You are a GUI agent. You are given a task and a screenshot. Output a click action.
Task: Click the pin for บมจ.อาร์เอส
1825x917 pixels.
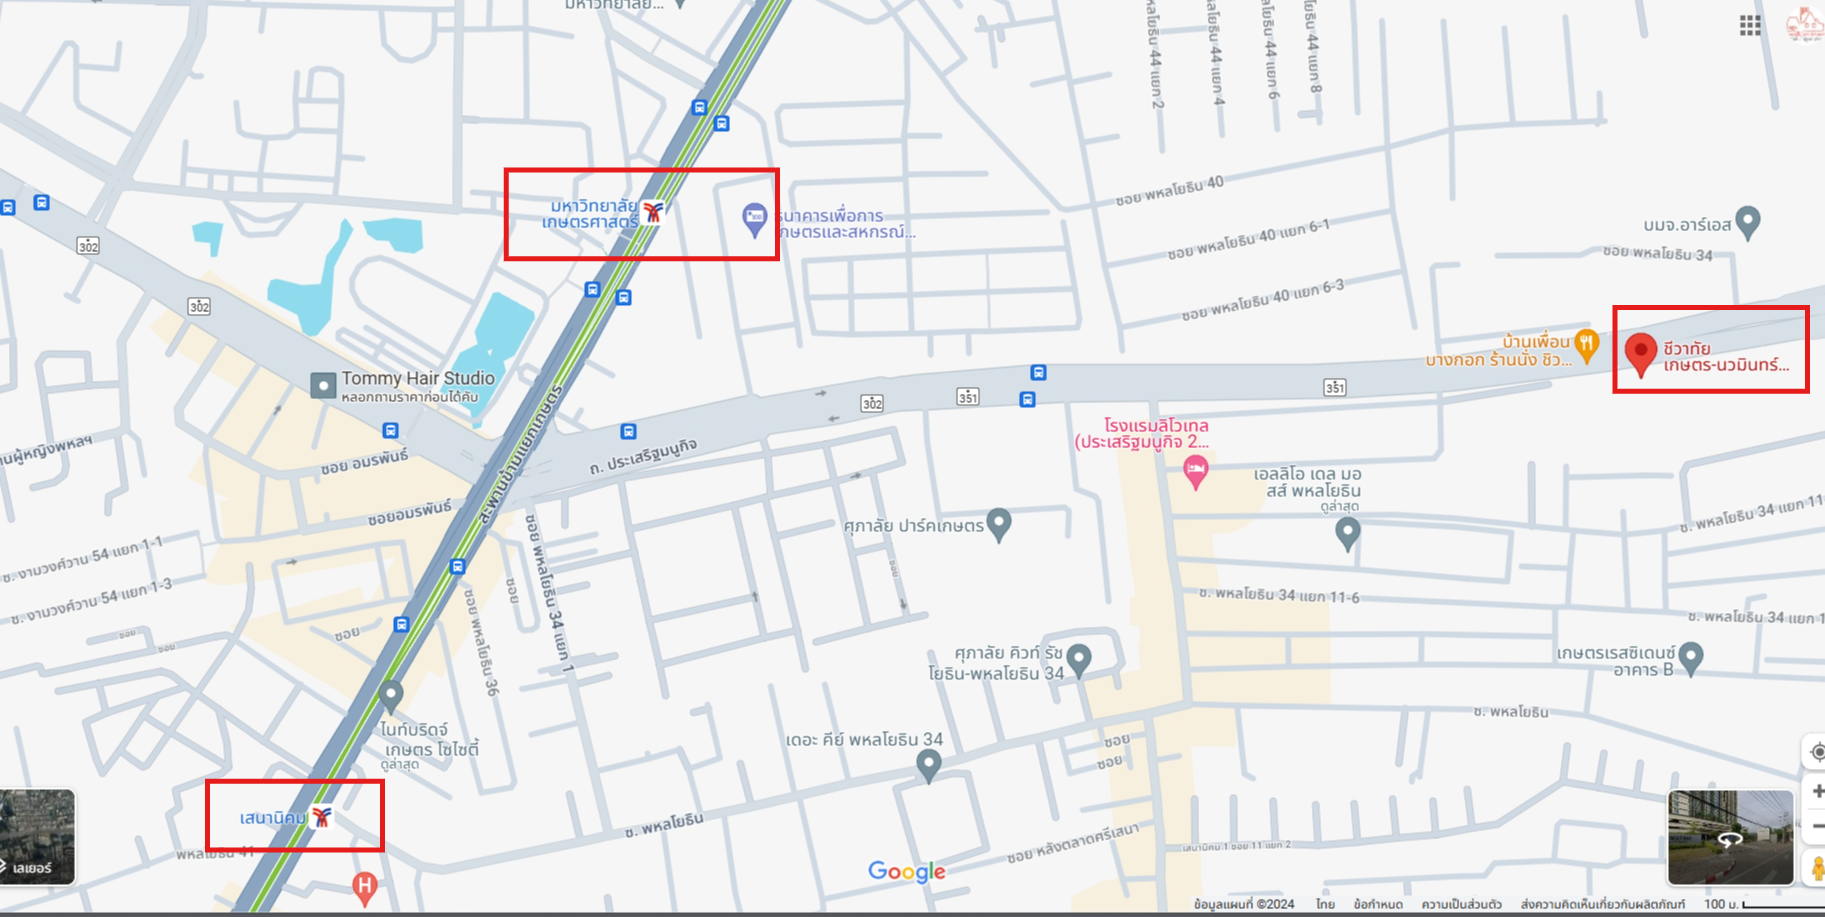[x=1748, y=223]
